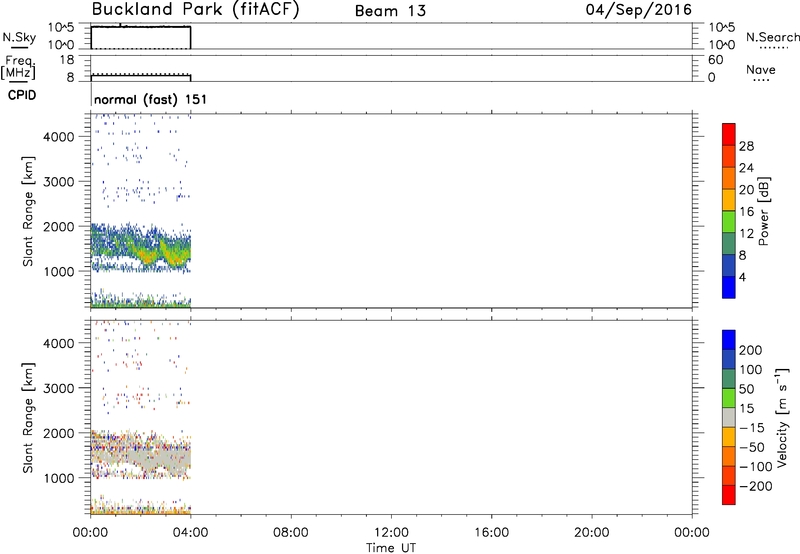This screenshot has width=800, height=554.
Task: Click the 'CPID' label
Action: (x=22, y=95)
